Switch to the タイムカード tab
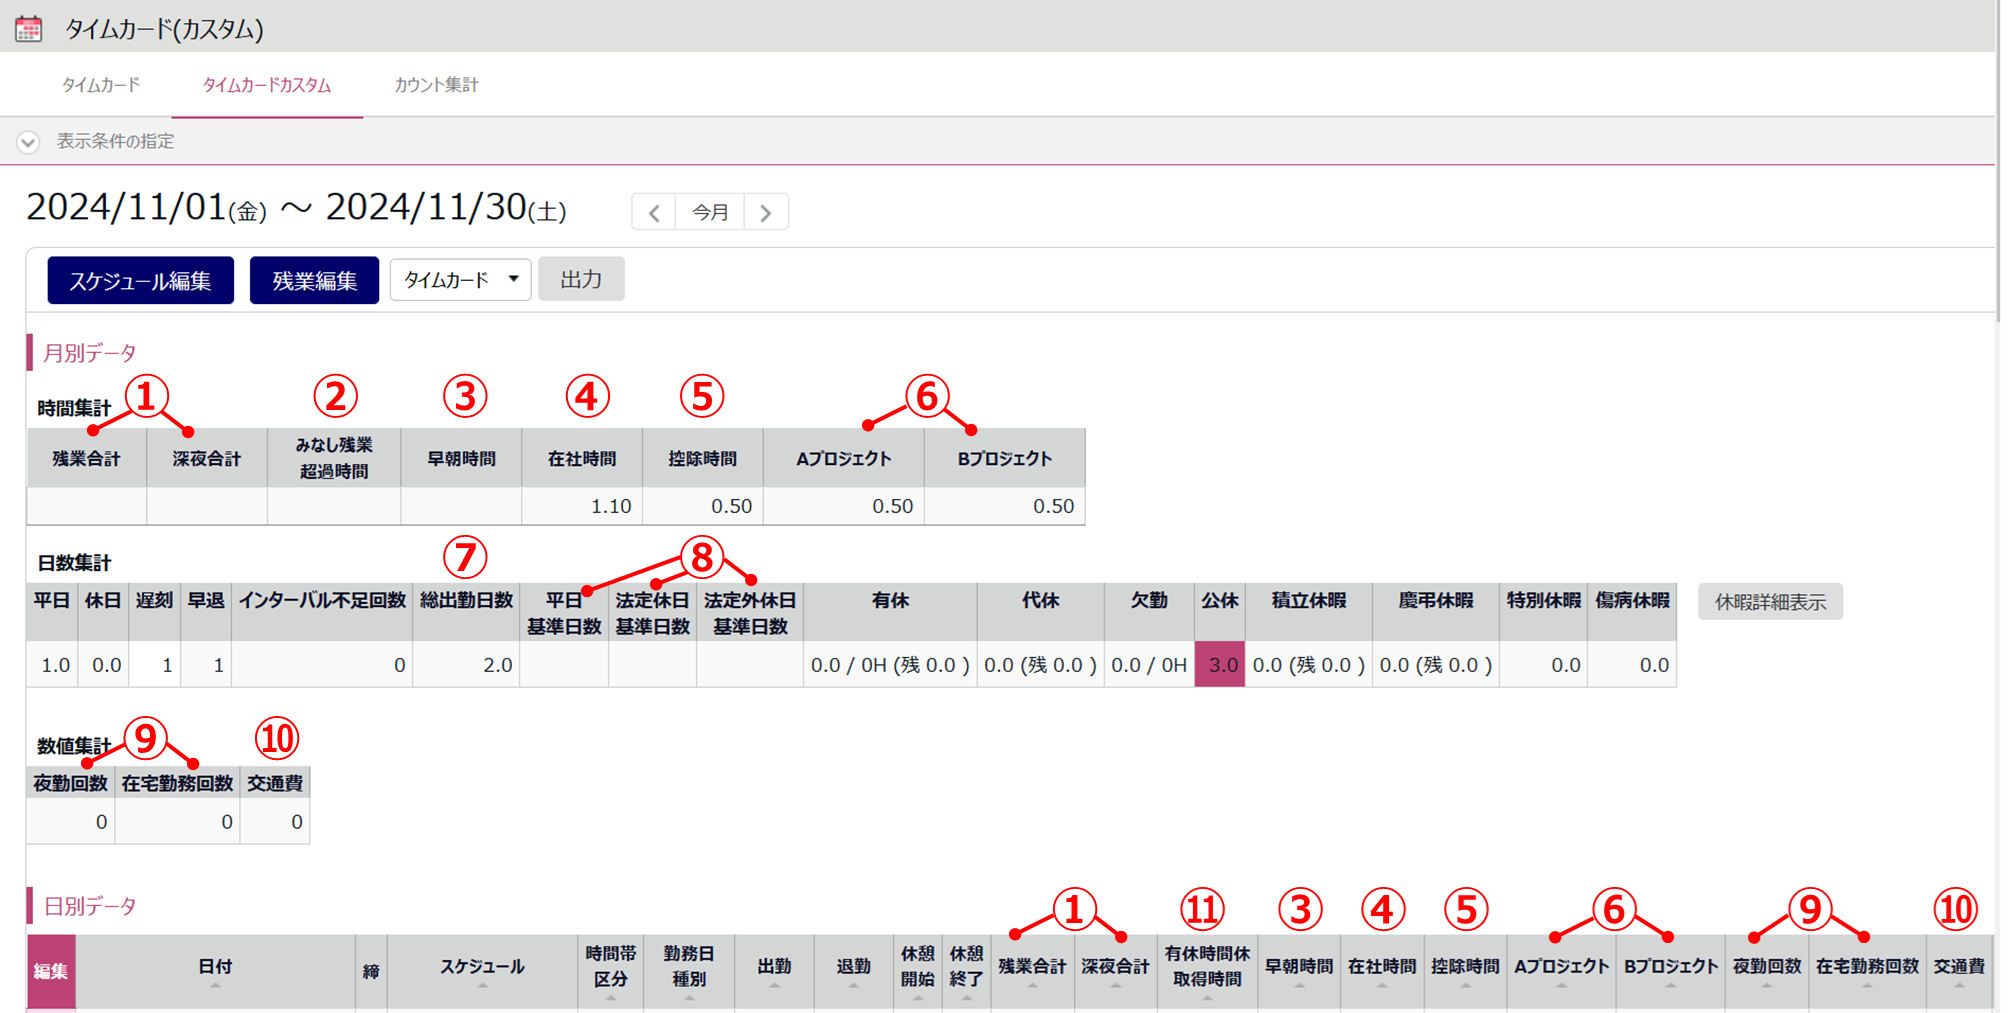The width and height of the screenshot is (2011, 1013). point(101,85)
